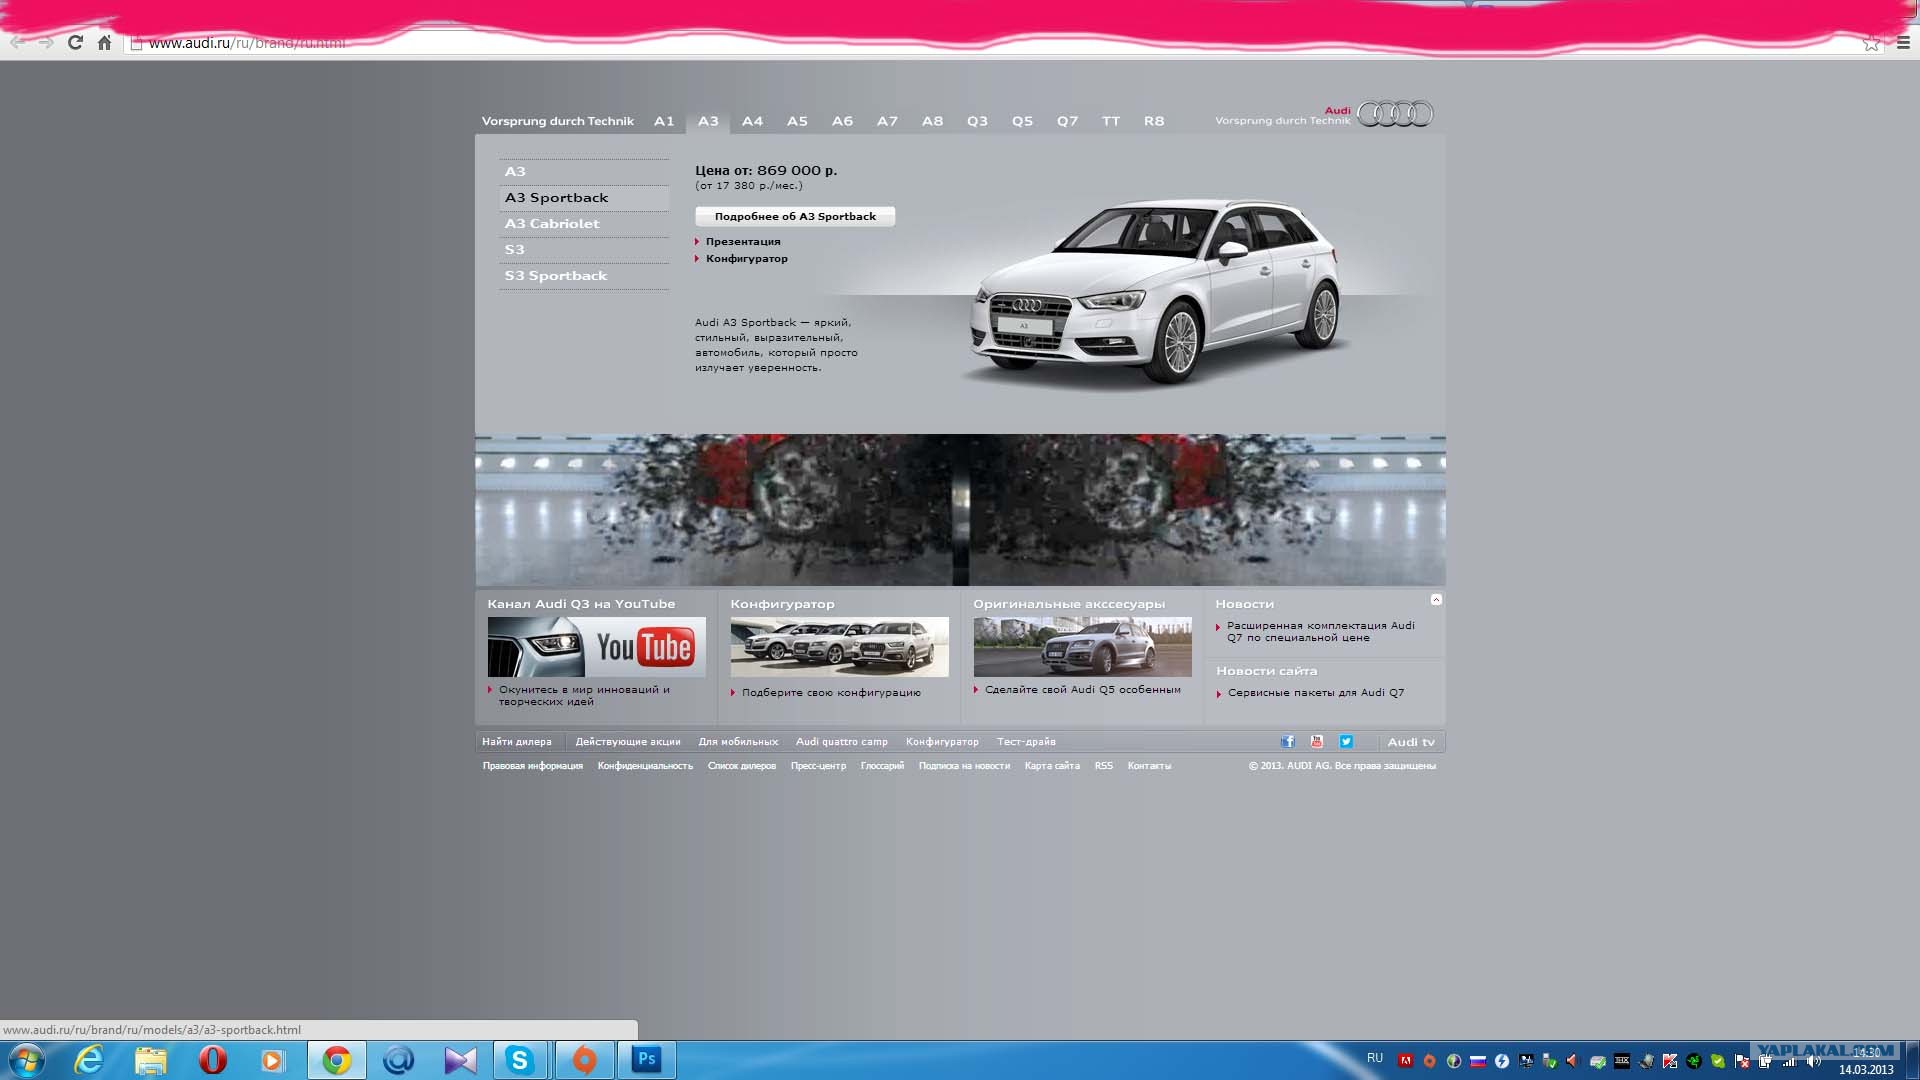Switch to Photoshop in the taskbar
1920x1080 pixels.
coord(646,1060)
